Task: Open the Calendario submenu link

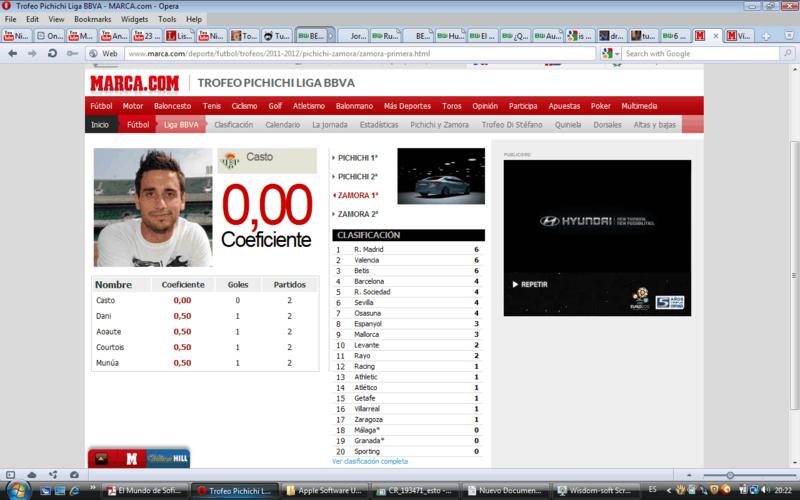Action: click(x=283, y=124)
